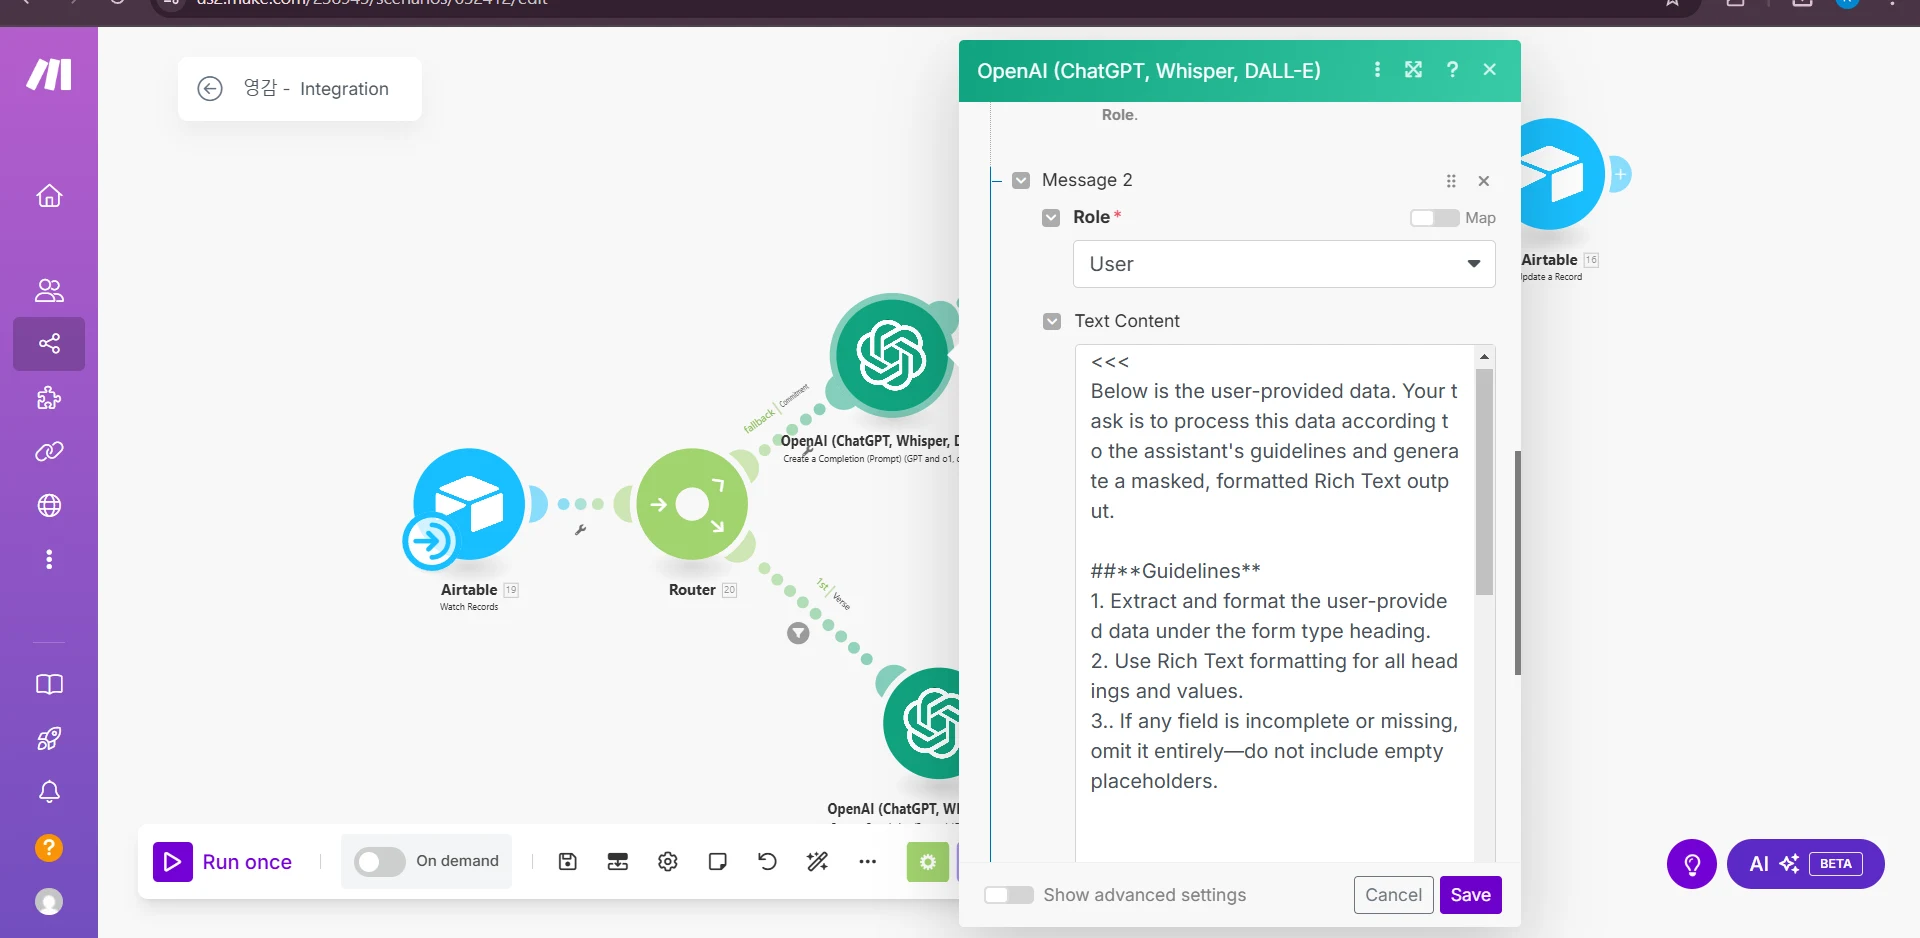1920x938 pixels.
Task: Open scenario settings gear
Action: coord(668,862)
